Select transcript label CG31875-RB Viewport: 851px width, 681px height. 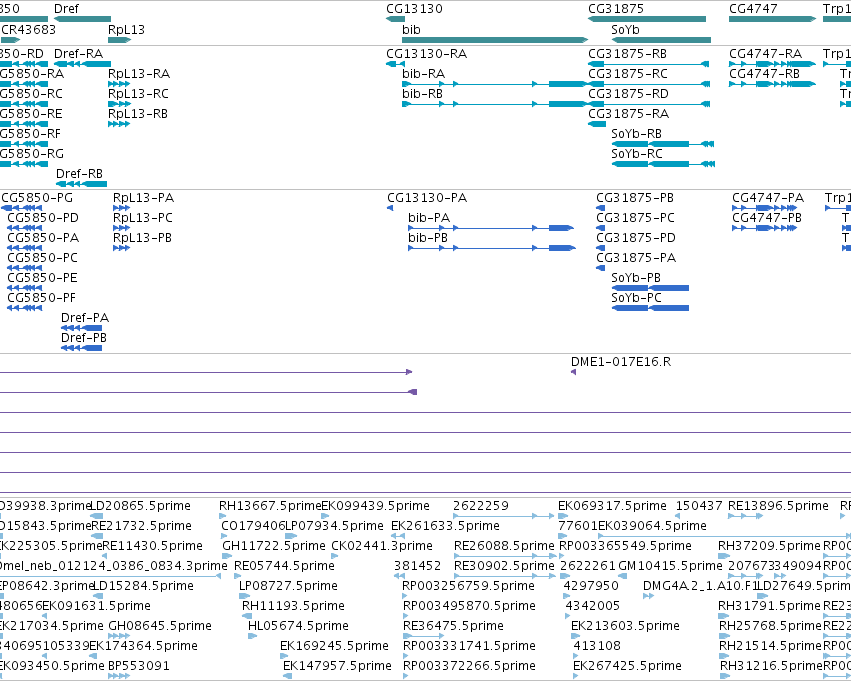(x=627, y=54)
